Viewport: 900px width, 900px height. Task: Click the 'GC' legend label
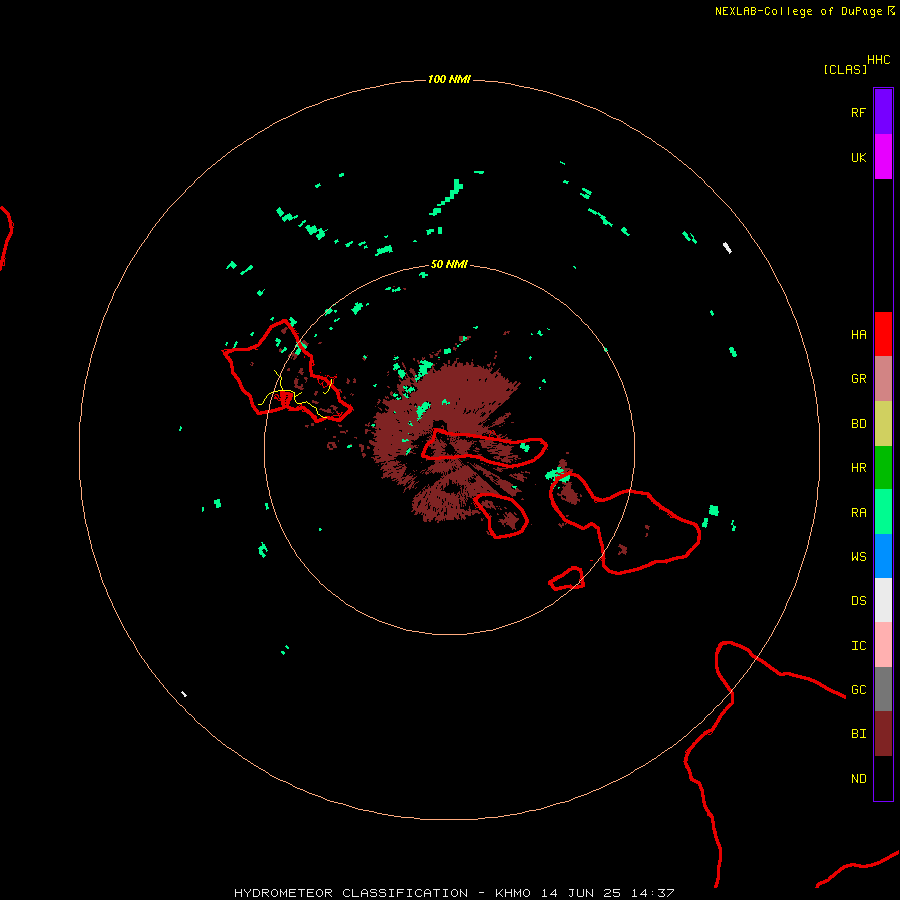point(858,690)
